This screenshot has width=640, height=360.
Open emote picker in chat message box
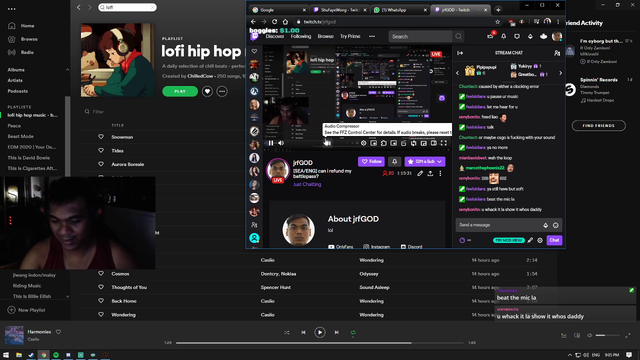tap(556, 225)
